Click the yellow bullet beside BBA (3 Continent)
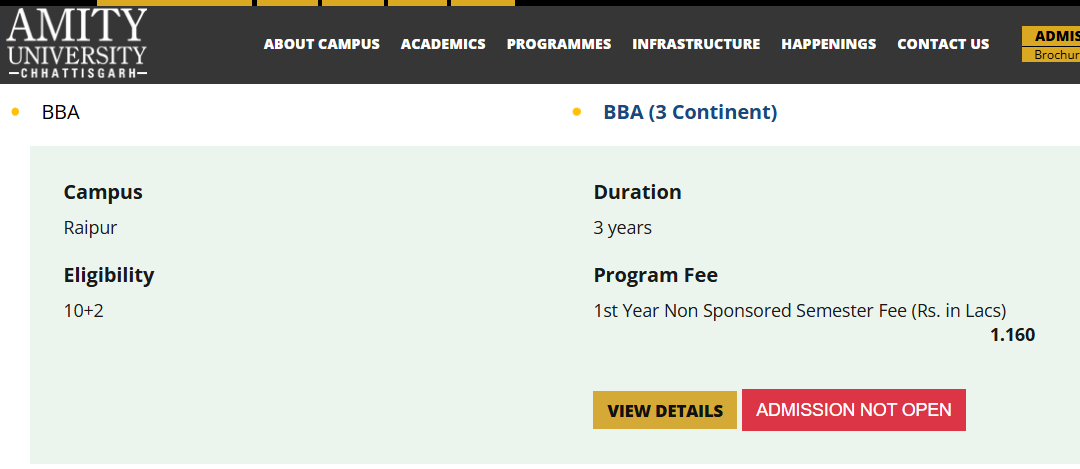 click(577, 112)
